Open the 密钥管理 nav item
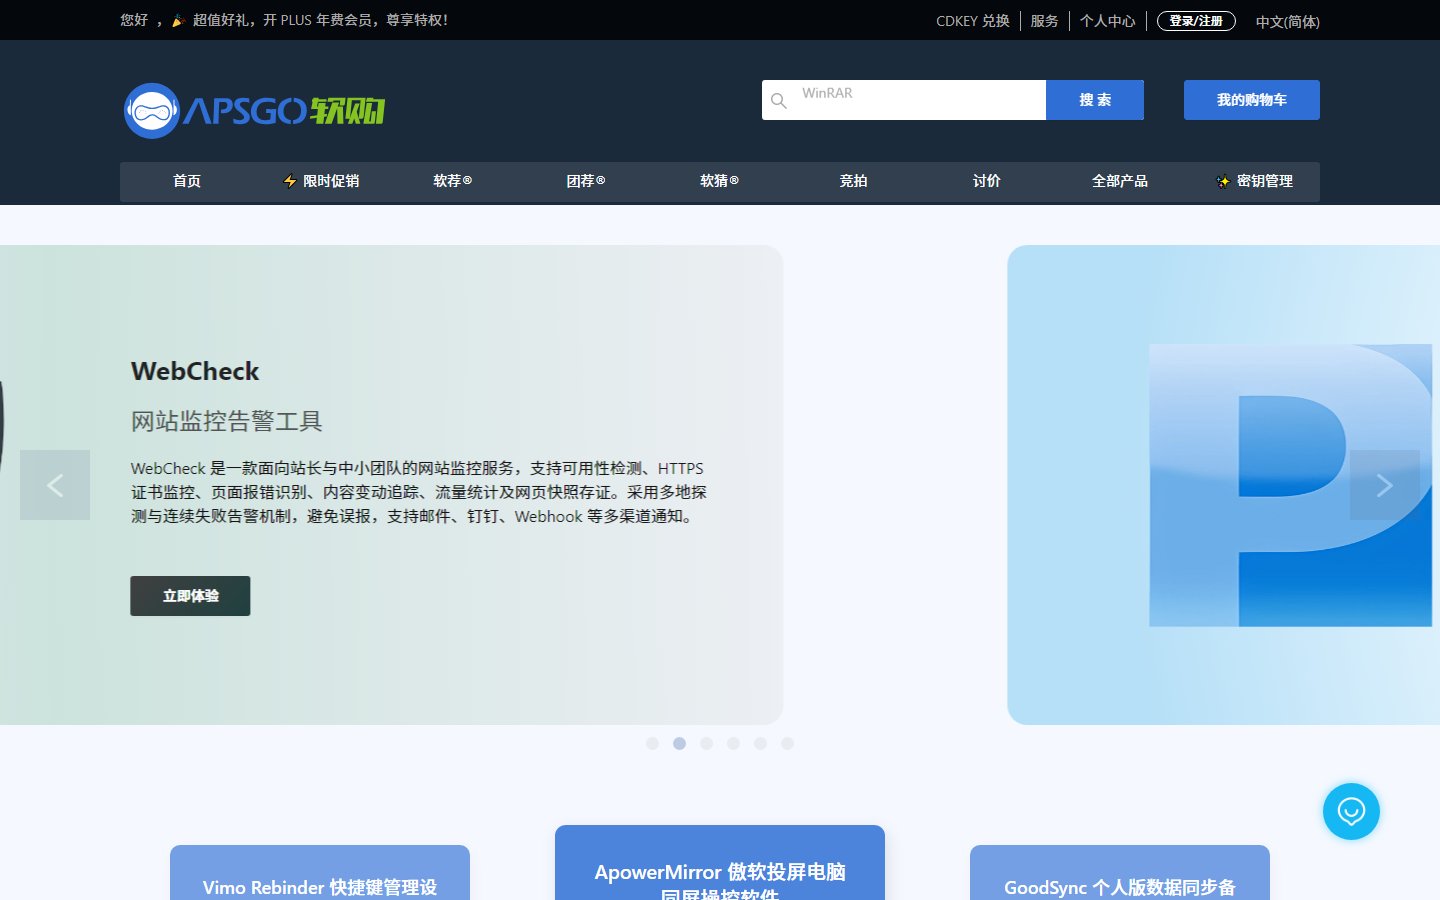The height and width of the screenshot is (900, 1440). (x=1255, y=181)
